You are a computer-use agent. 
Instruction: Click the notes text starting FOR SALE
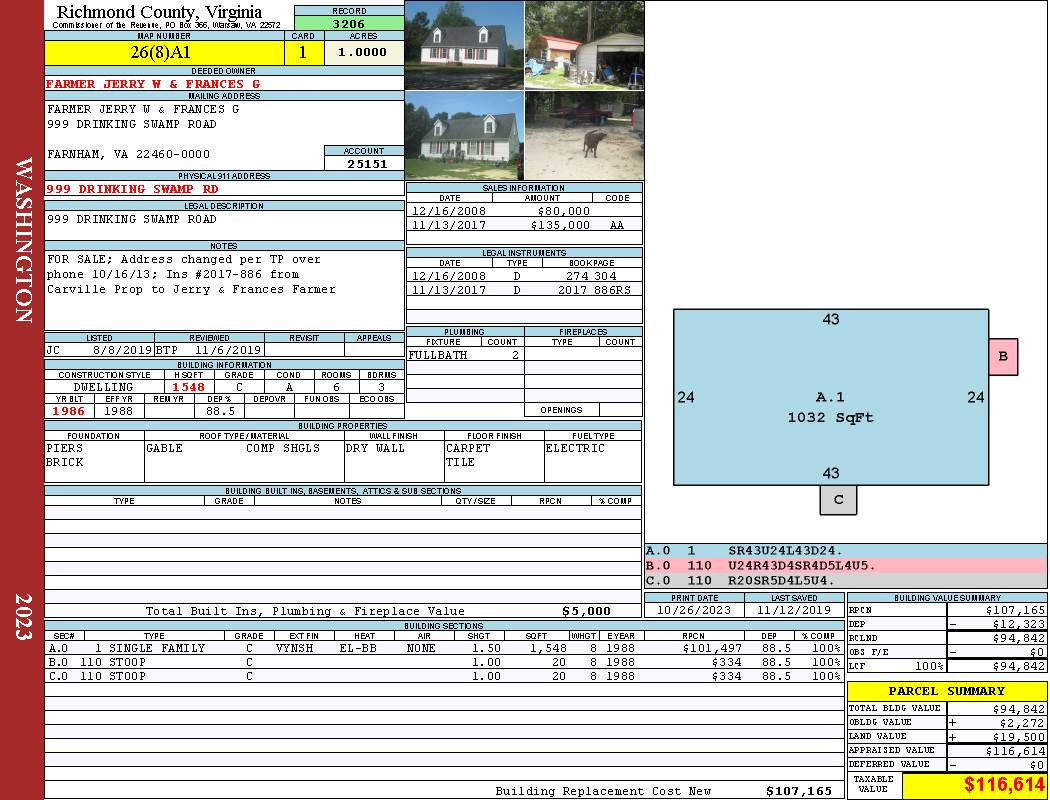point(191,274)
